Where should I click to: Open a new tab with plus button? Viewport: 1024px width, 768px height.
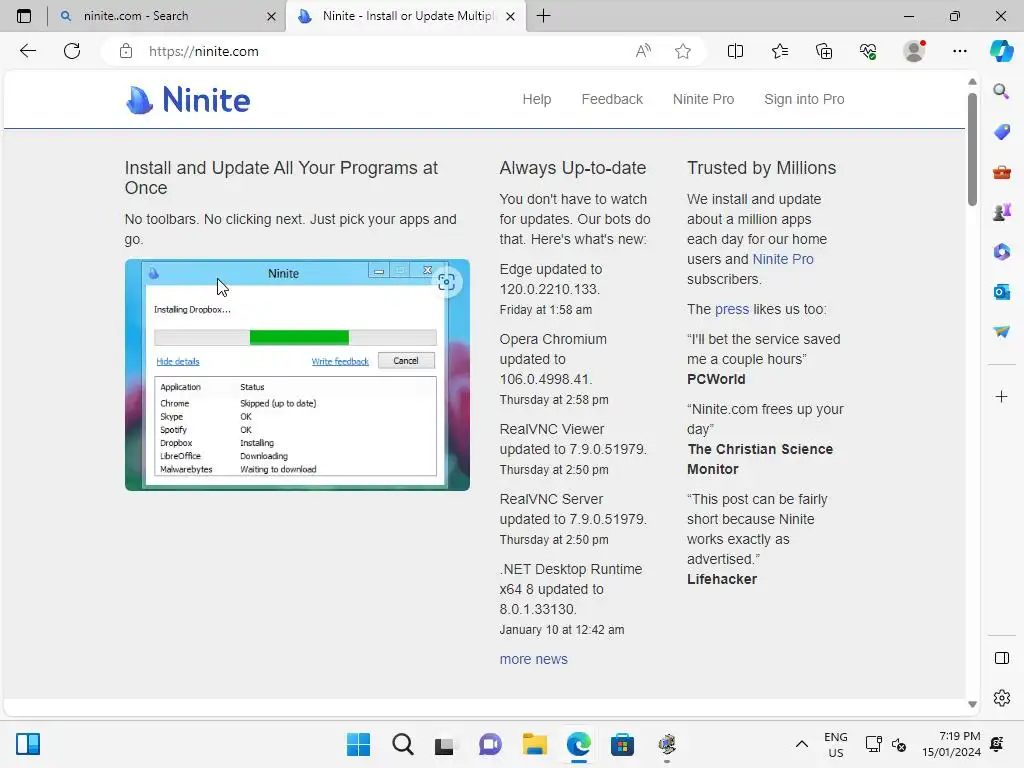click(x=543, y=16)
